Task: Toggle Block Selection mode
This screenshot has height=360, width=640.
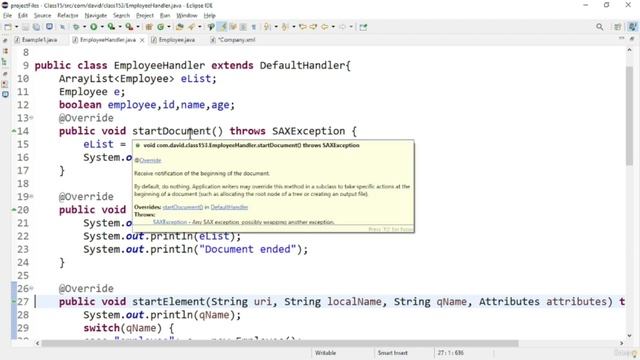Action: pos(244,27)
